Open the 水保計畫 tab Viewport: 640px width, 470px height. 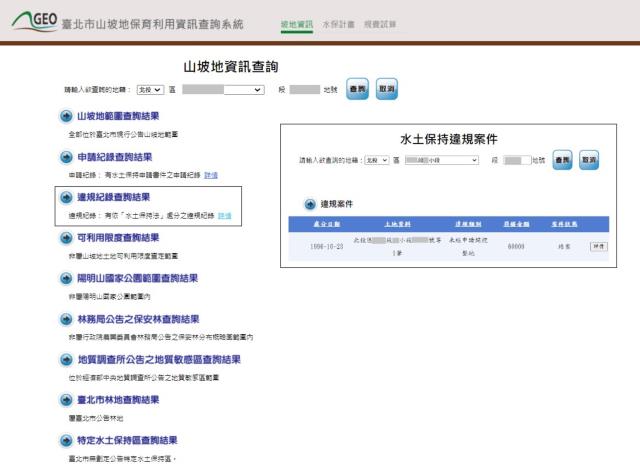pyautogui.click(x=338, y=24)
